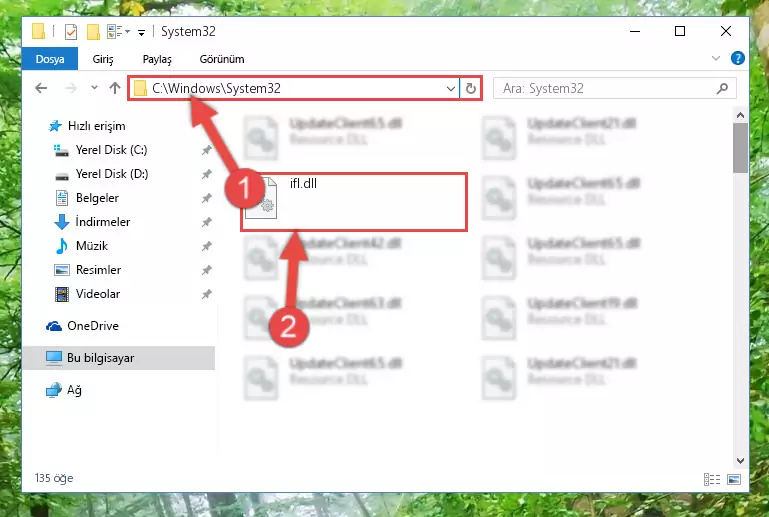
Task: Select Ağ in the navigation pane
Action: pos(74,390)
